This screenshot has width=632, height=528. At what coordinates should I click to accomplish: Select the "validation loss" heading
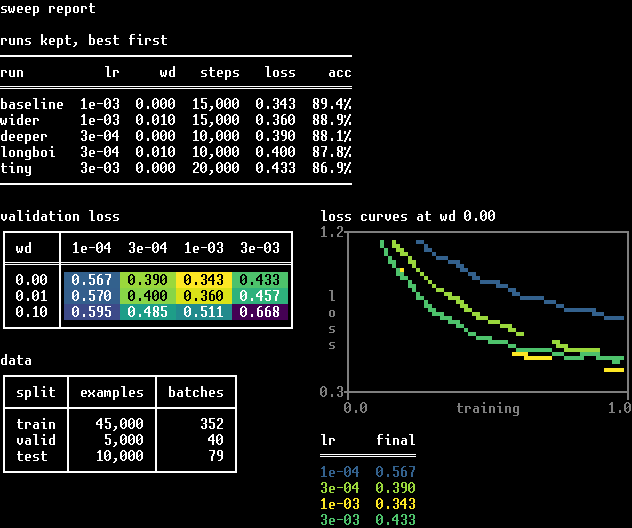click(x=60, y=216)
